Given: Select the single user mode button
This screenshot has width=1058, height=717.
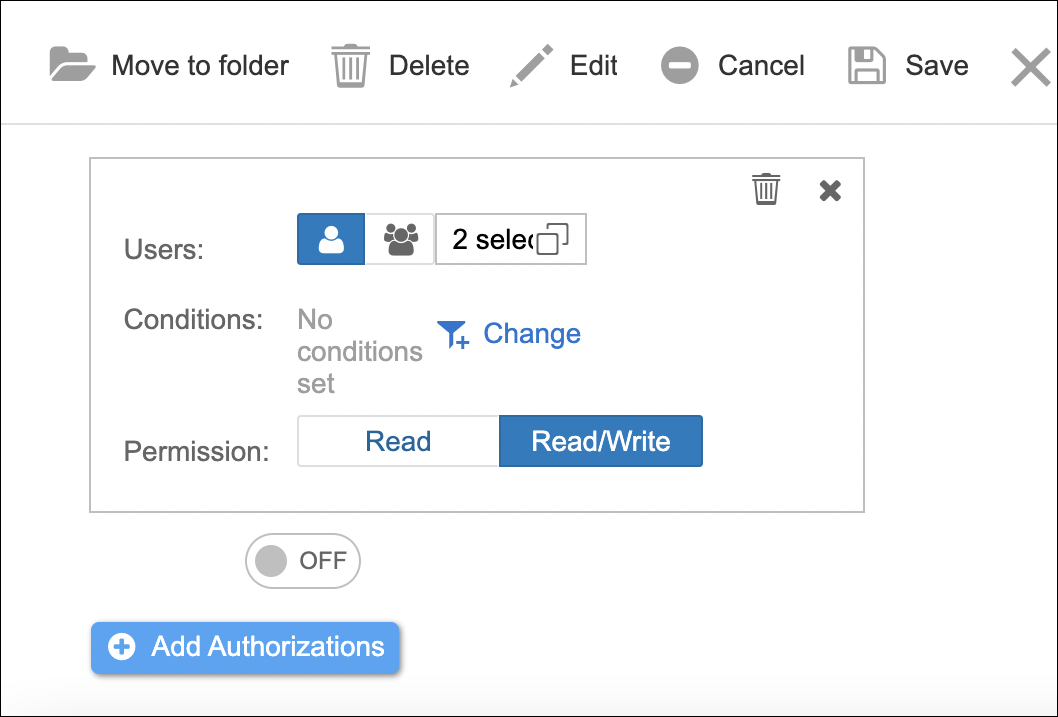Looking at the screenshot, I should 331,239.
